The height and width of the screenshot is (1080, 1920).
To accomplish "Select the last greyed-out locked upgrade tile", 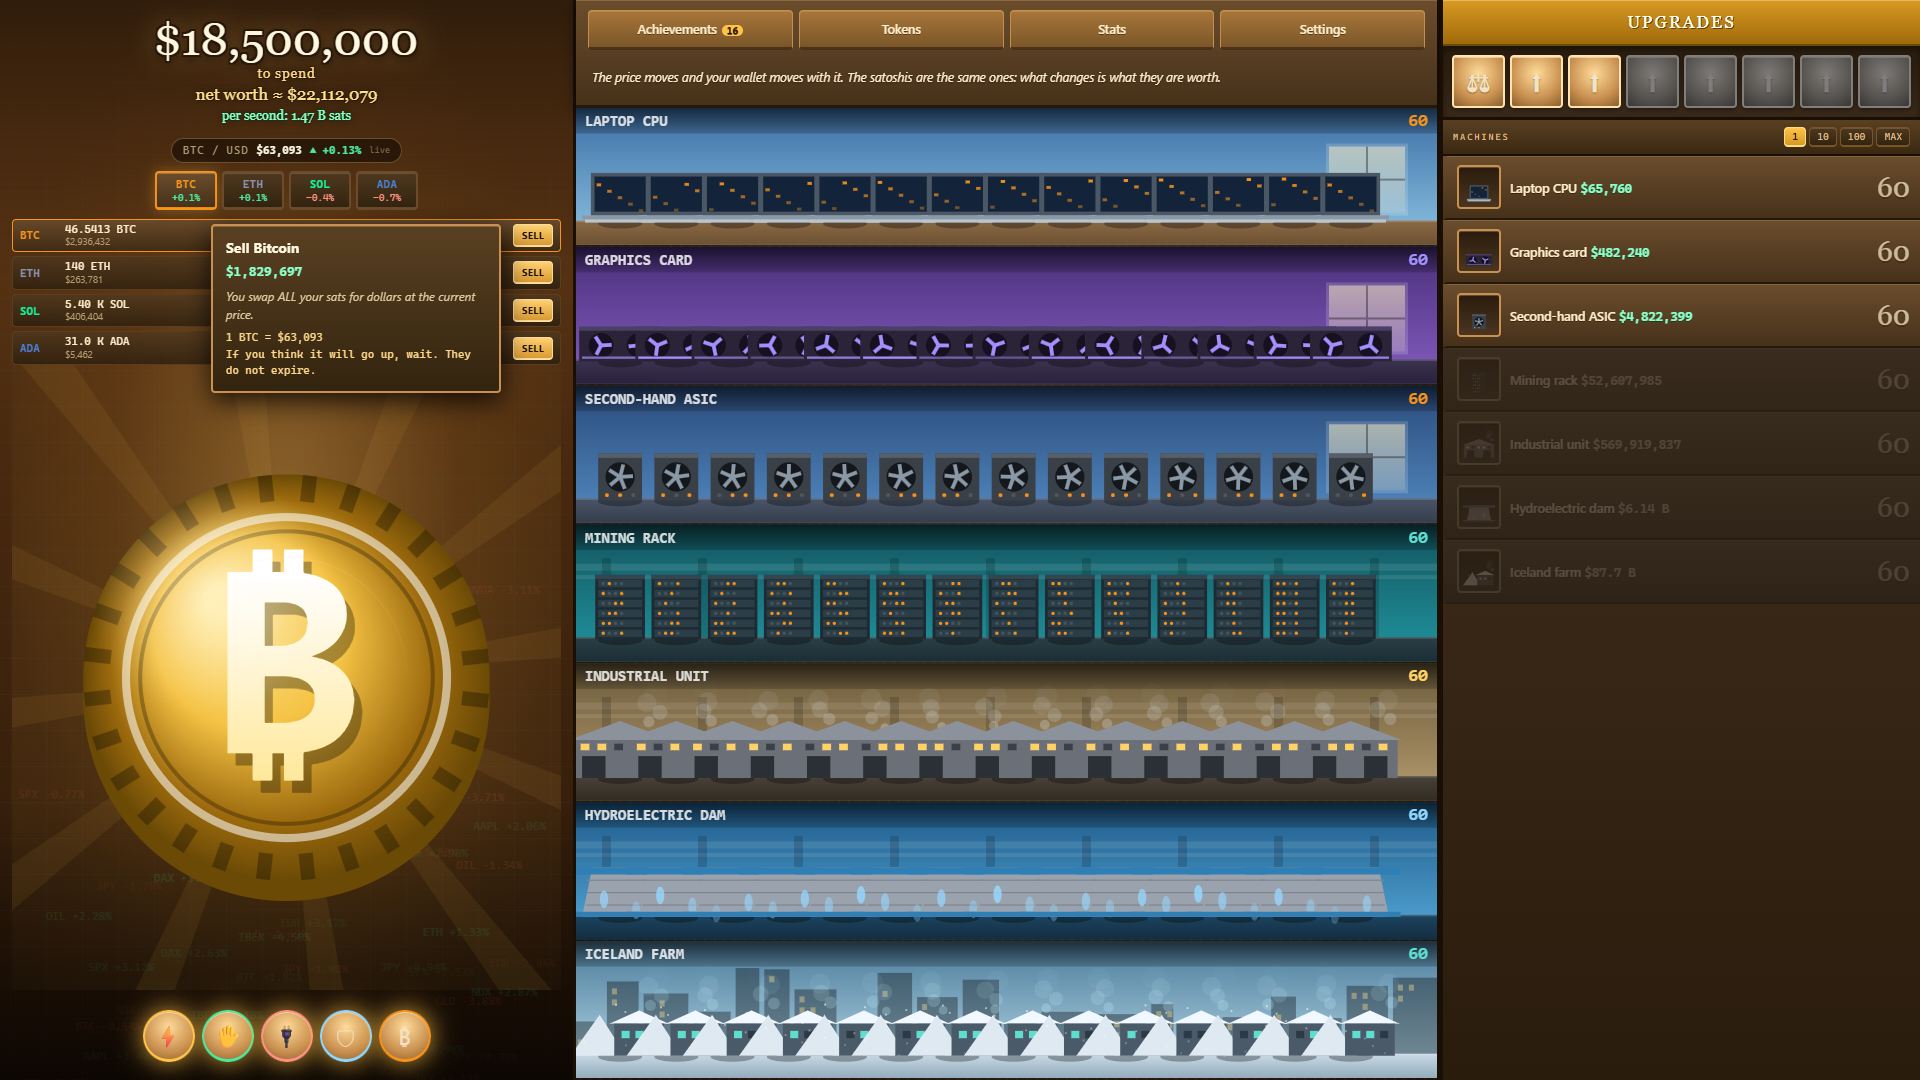I will [1884, 82].
